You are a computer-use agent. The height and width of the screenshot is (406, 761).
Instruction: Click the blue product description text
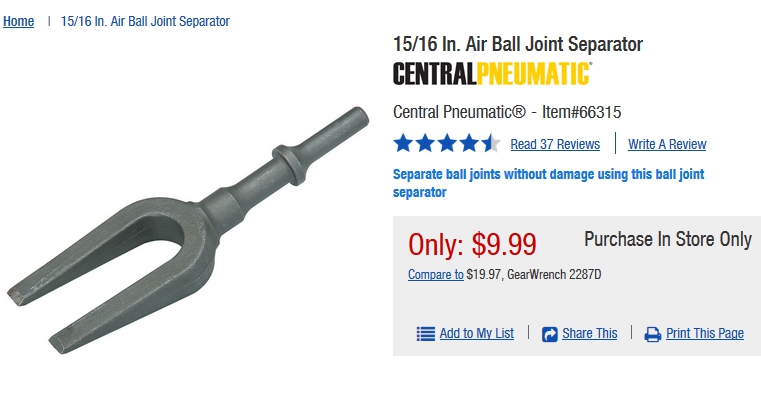[x=549, y=183]
